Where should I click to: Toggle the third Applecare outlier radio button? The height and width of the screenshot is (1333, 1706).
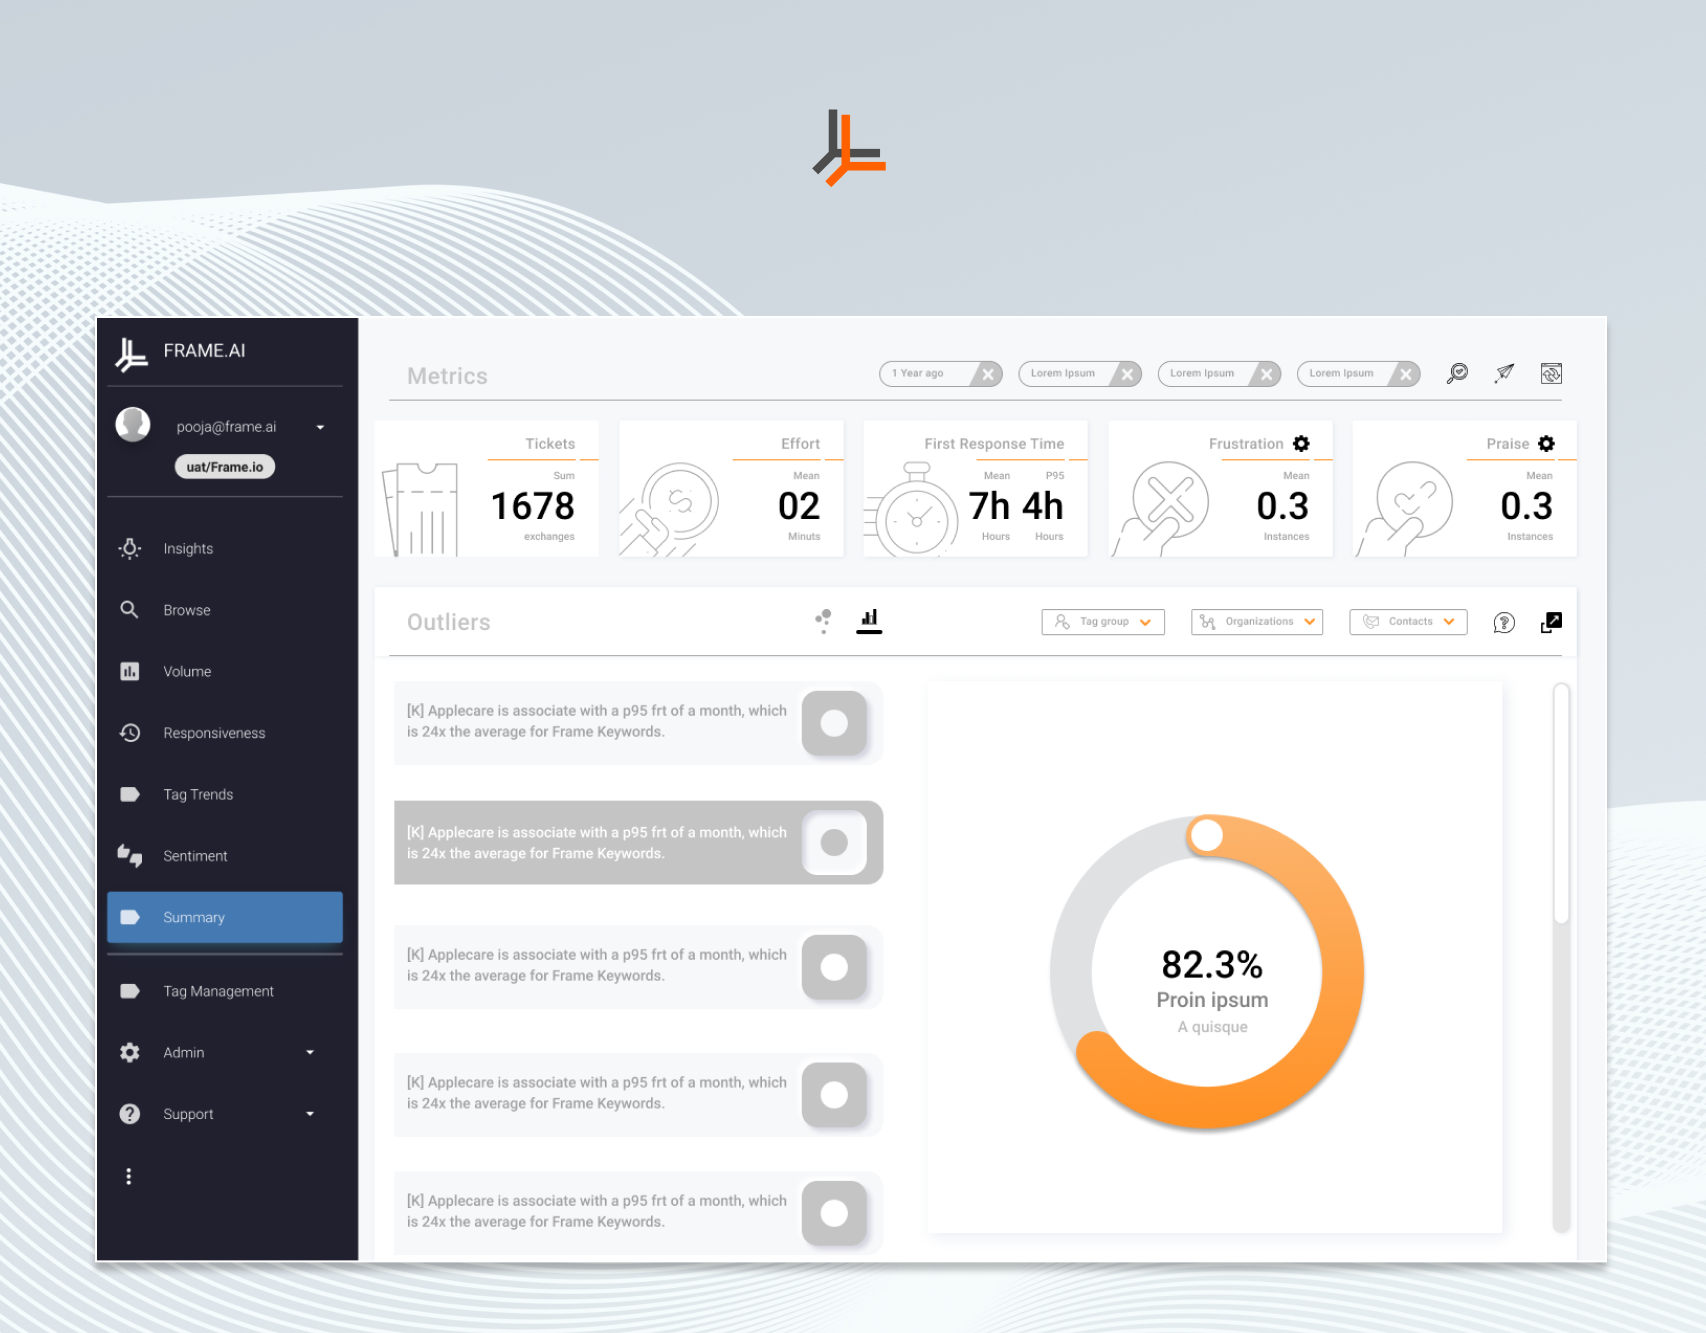click(x=834, y=967)
